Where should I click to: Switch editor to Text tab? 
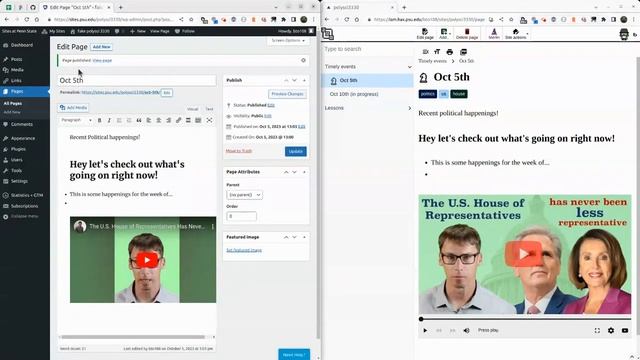pos(209,109)
